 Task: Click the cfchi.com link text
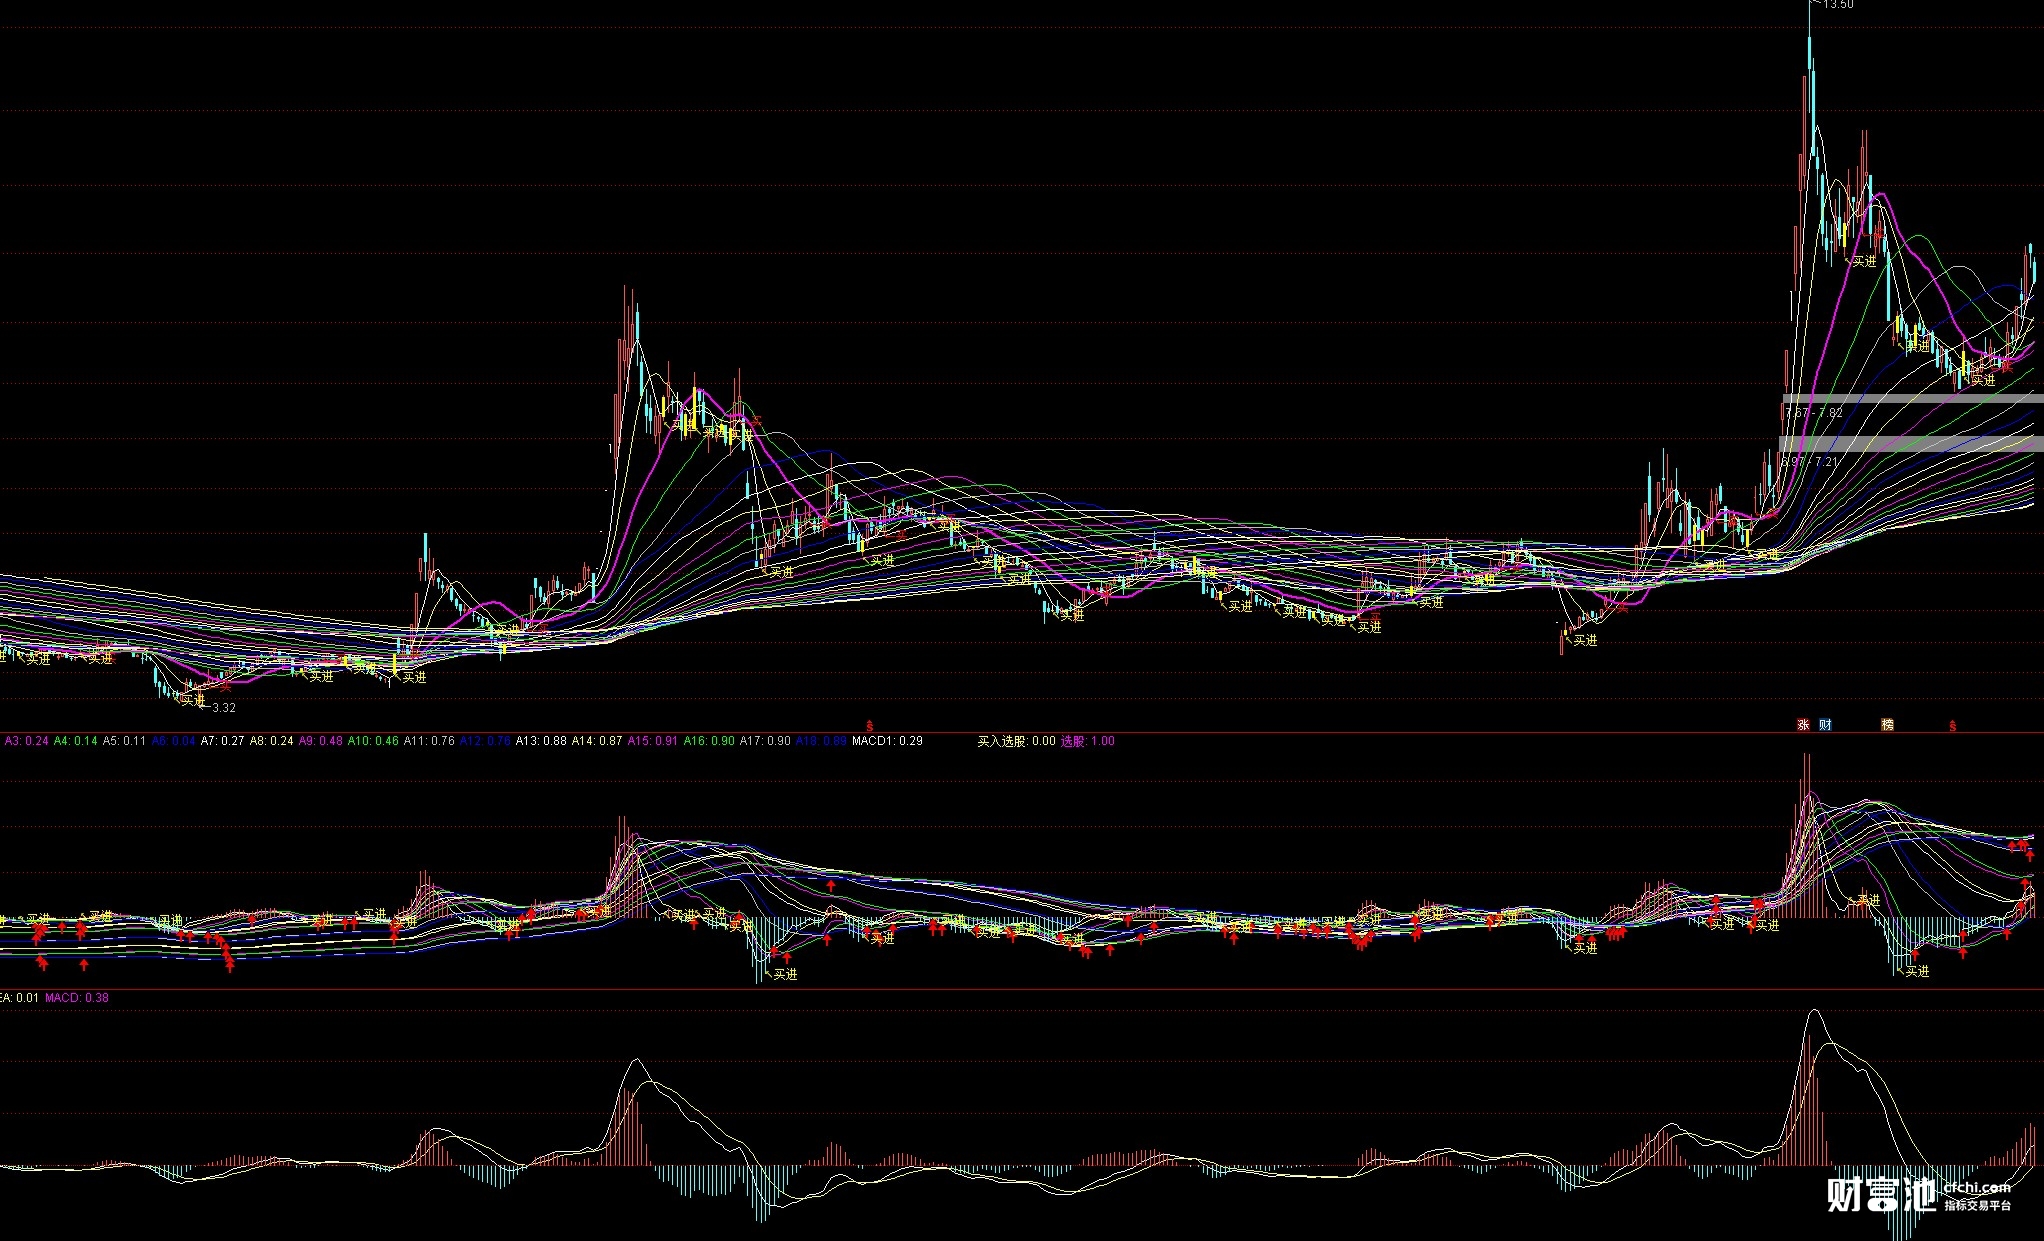[1976, 1188]
